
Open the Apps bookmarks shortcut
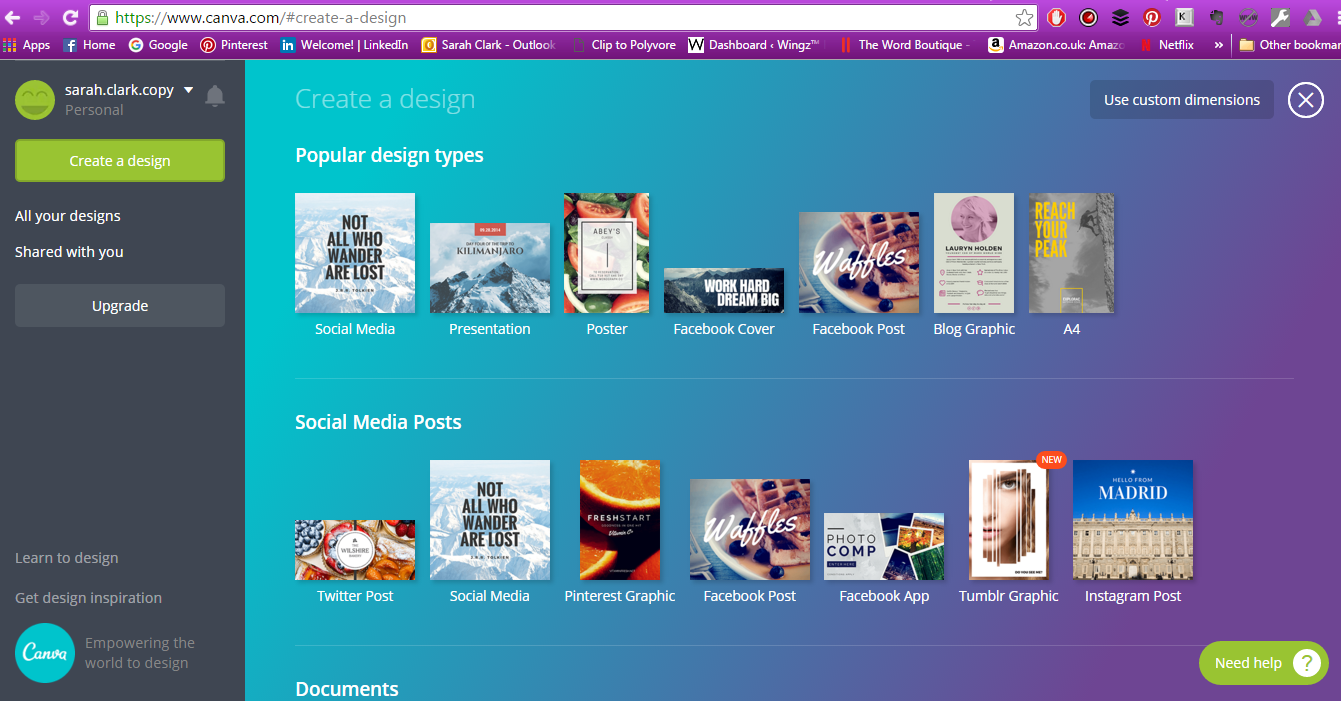pyautogui.click(x=27, y=45)
